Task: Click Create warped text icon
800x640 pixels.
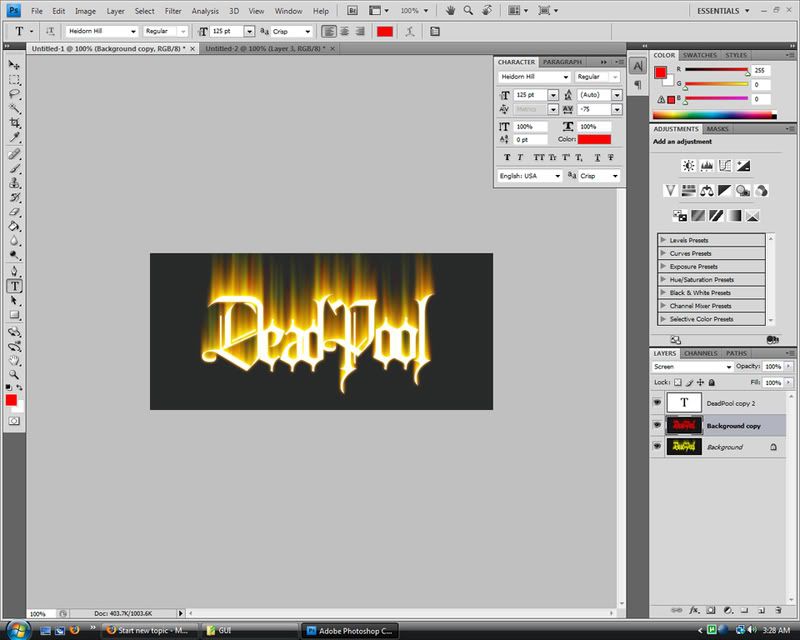Action: coord(410,32)
